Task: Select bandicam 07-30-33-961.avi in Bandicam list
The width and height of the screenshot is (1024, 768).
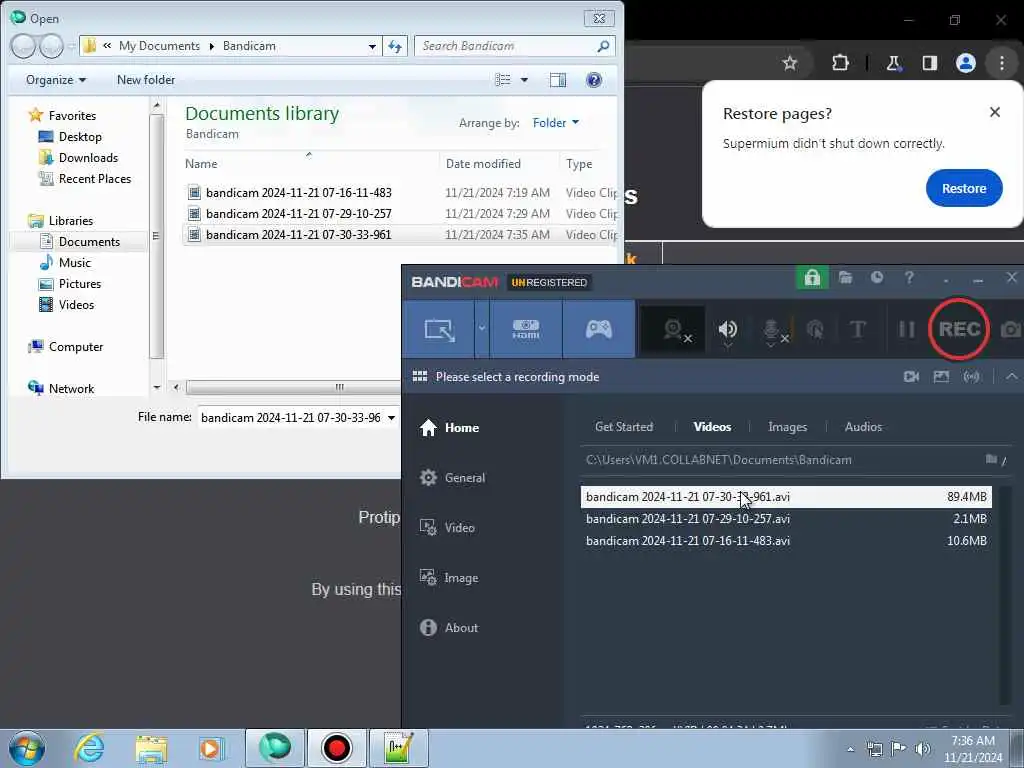Action: coord(786,497)
